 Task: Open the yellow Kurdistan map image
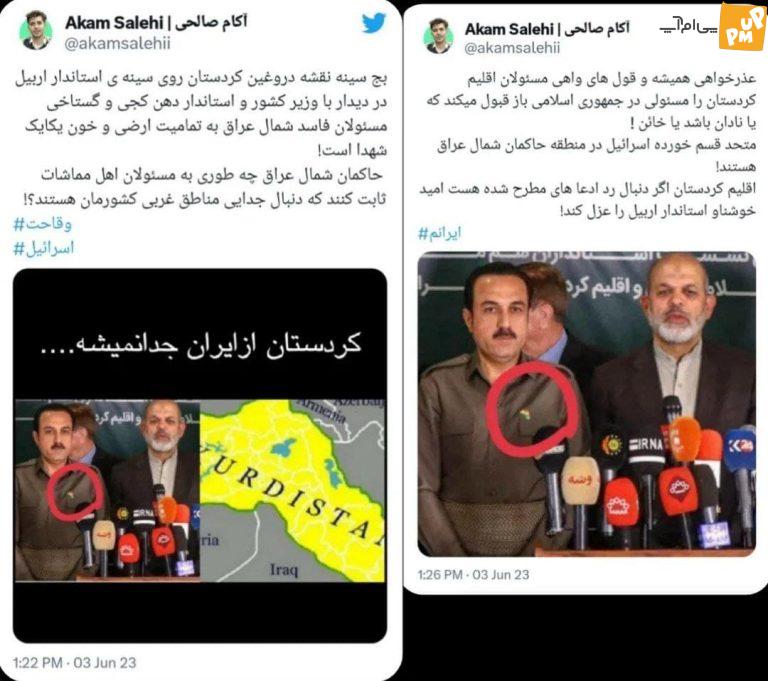pos(292,491)
